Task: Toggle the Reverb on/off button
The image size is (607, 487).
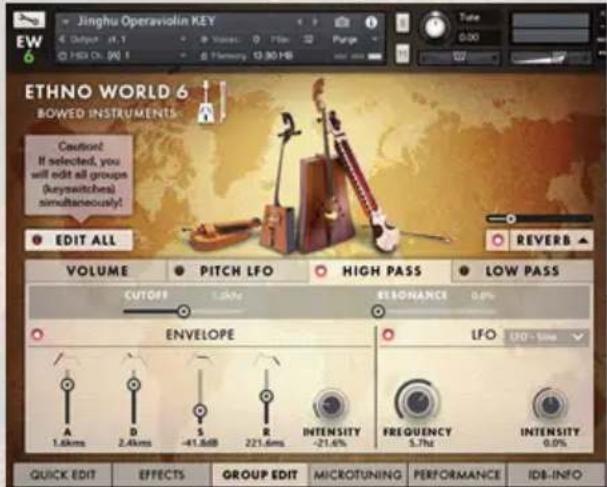Action: pos(498,240)
